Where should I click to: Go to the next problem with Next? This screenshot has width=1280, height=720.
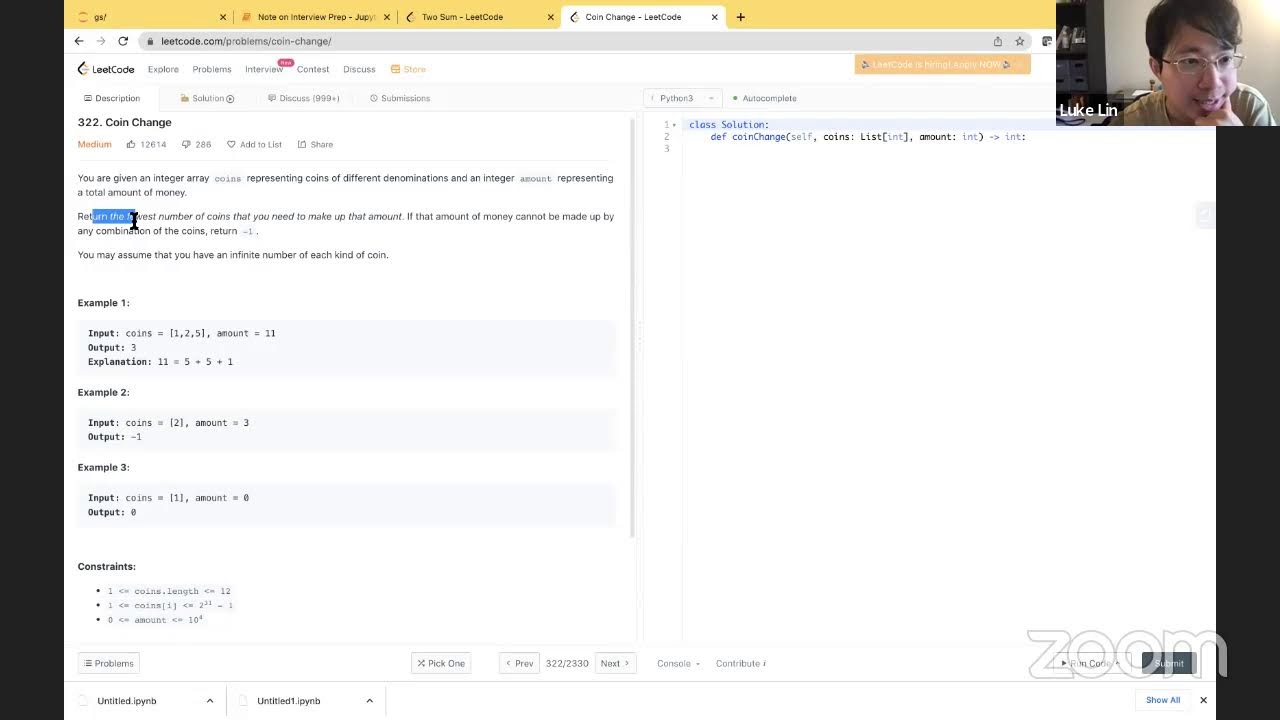615,663
